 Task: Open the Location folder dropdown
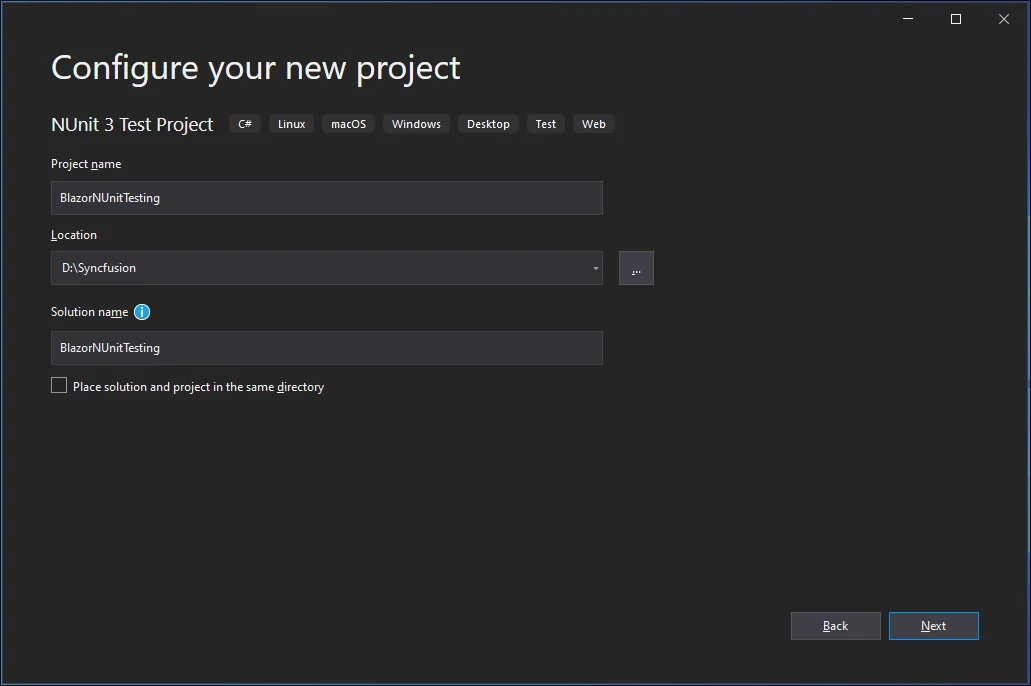click(x=595, y=268)
